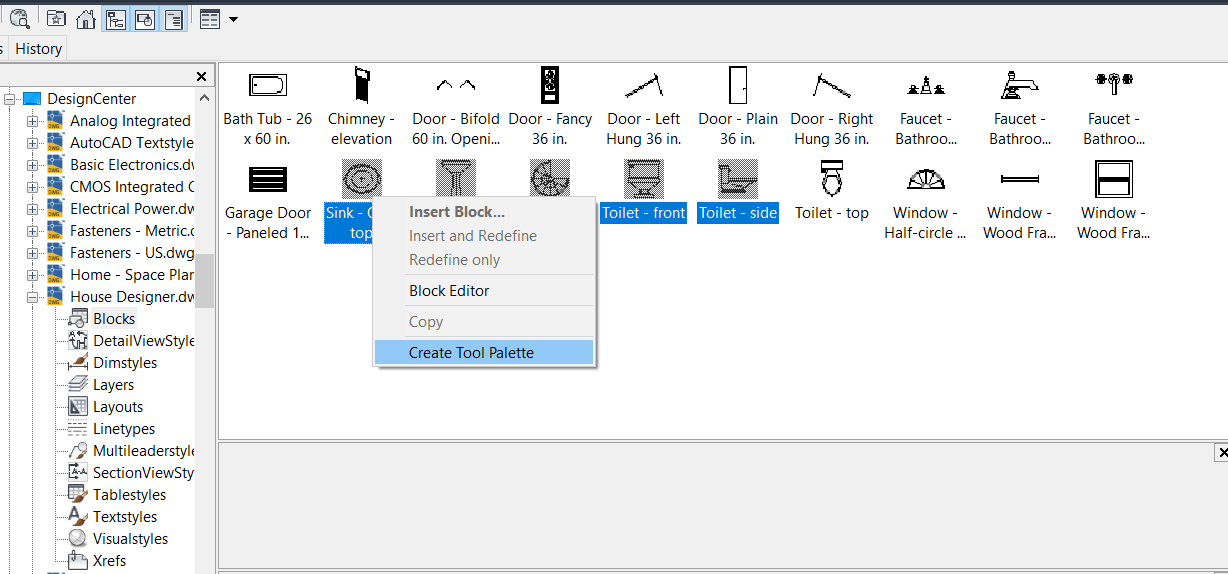Screen dimensions: 1228x574
Task: Select Create Tool Palette menu item
Action: (471, 352)
